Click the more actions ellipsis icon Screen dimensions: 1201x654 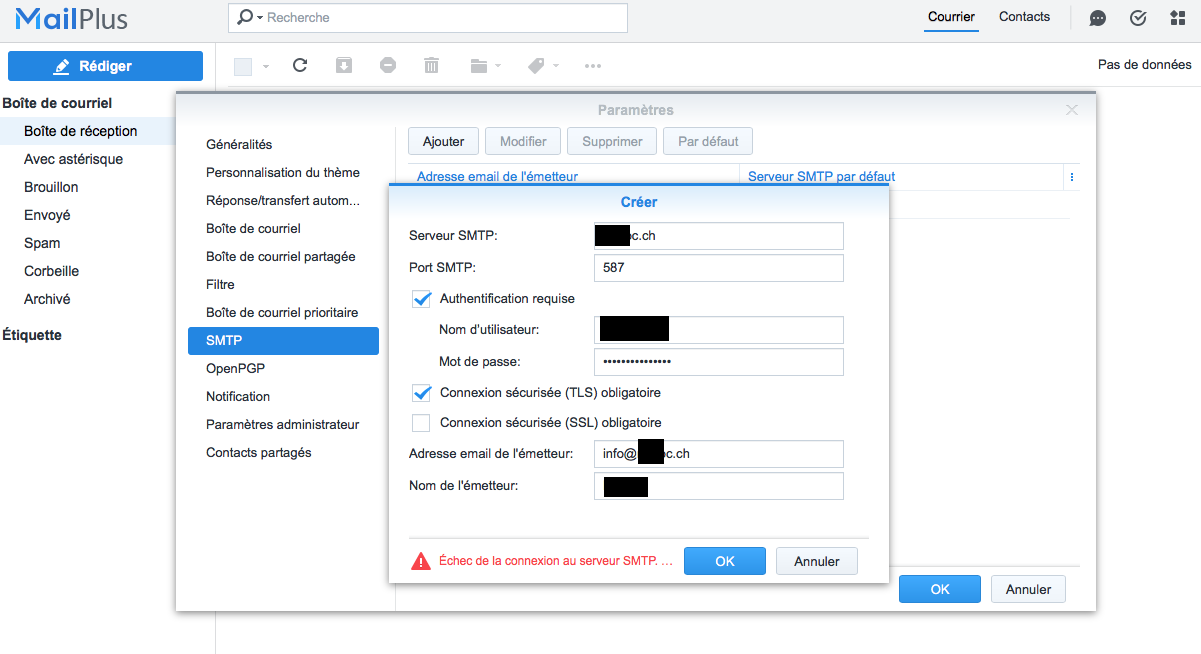593,66
